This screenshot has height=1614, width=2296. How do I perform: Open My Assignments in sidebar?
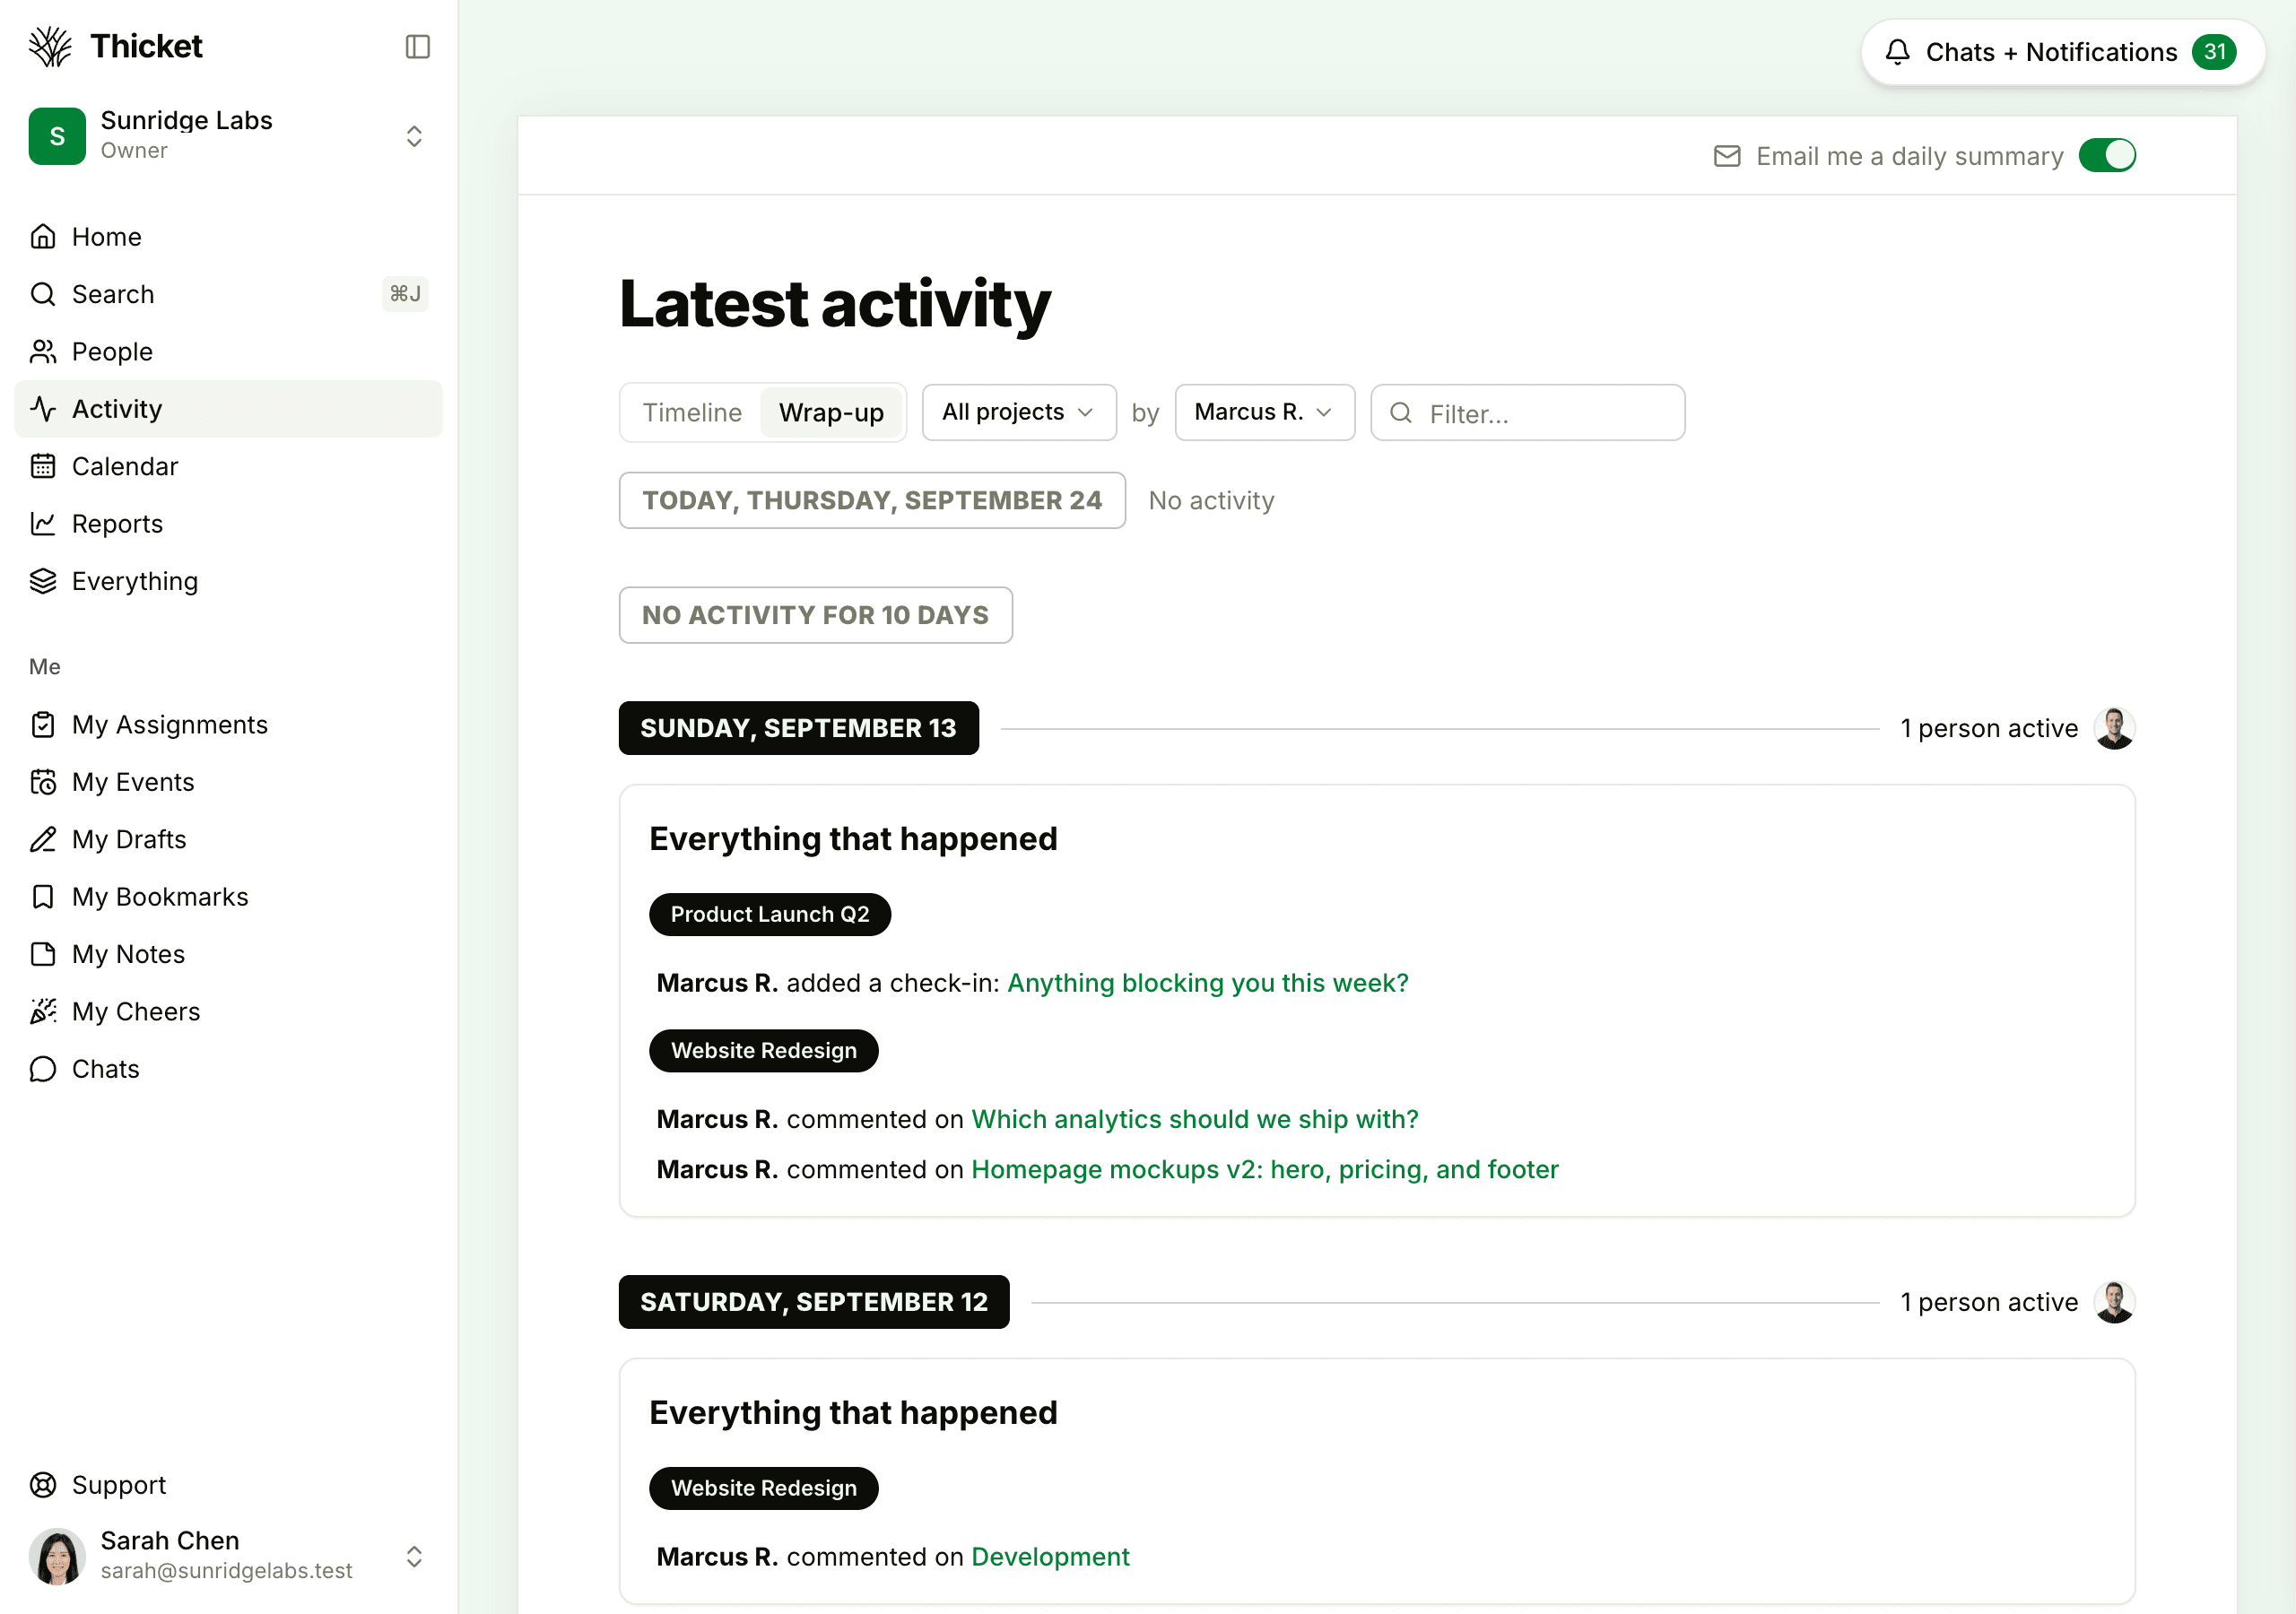coord(228,725)
